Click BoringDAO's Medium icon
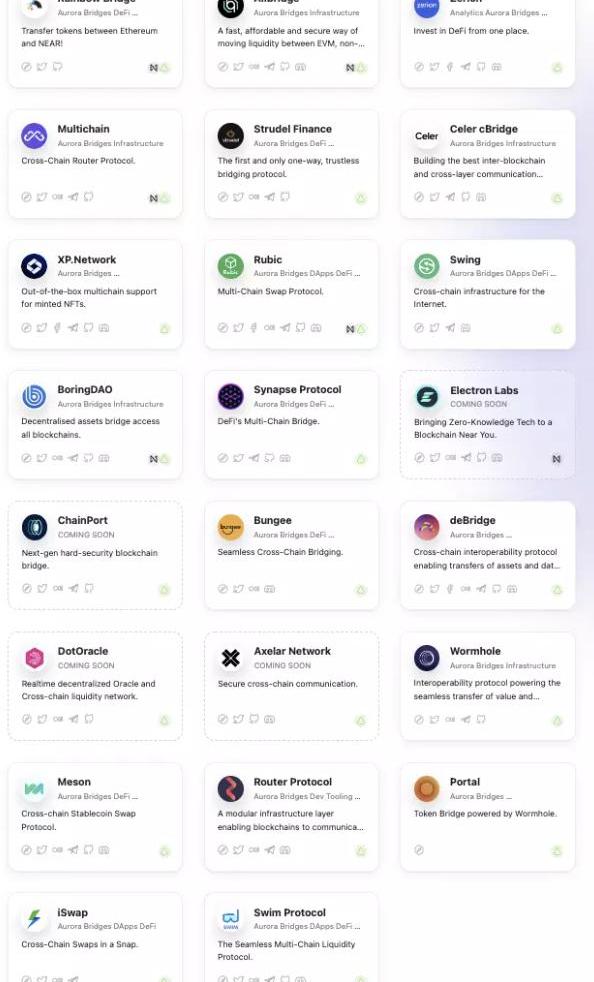594x982 pixels. [x=57, y=458]
